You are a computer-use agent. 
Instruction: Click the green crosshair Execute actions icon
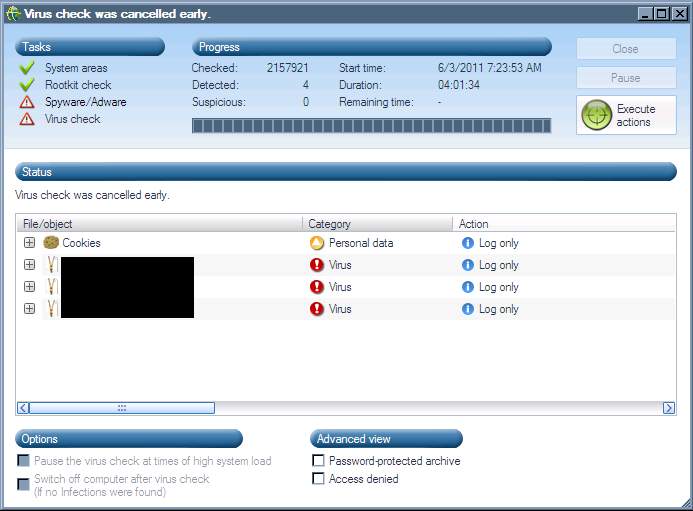pos(596,115)
